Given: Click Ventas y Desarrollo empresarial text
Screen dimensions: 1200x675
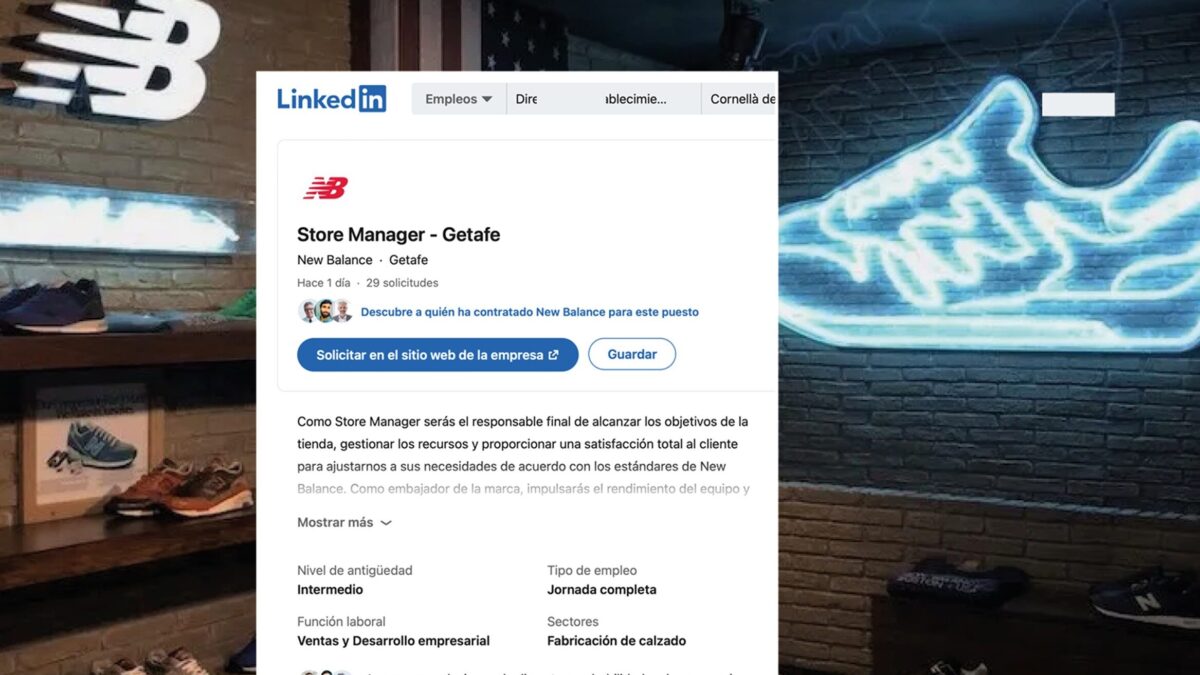Looking at the screenshot, I should point(393,641).
